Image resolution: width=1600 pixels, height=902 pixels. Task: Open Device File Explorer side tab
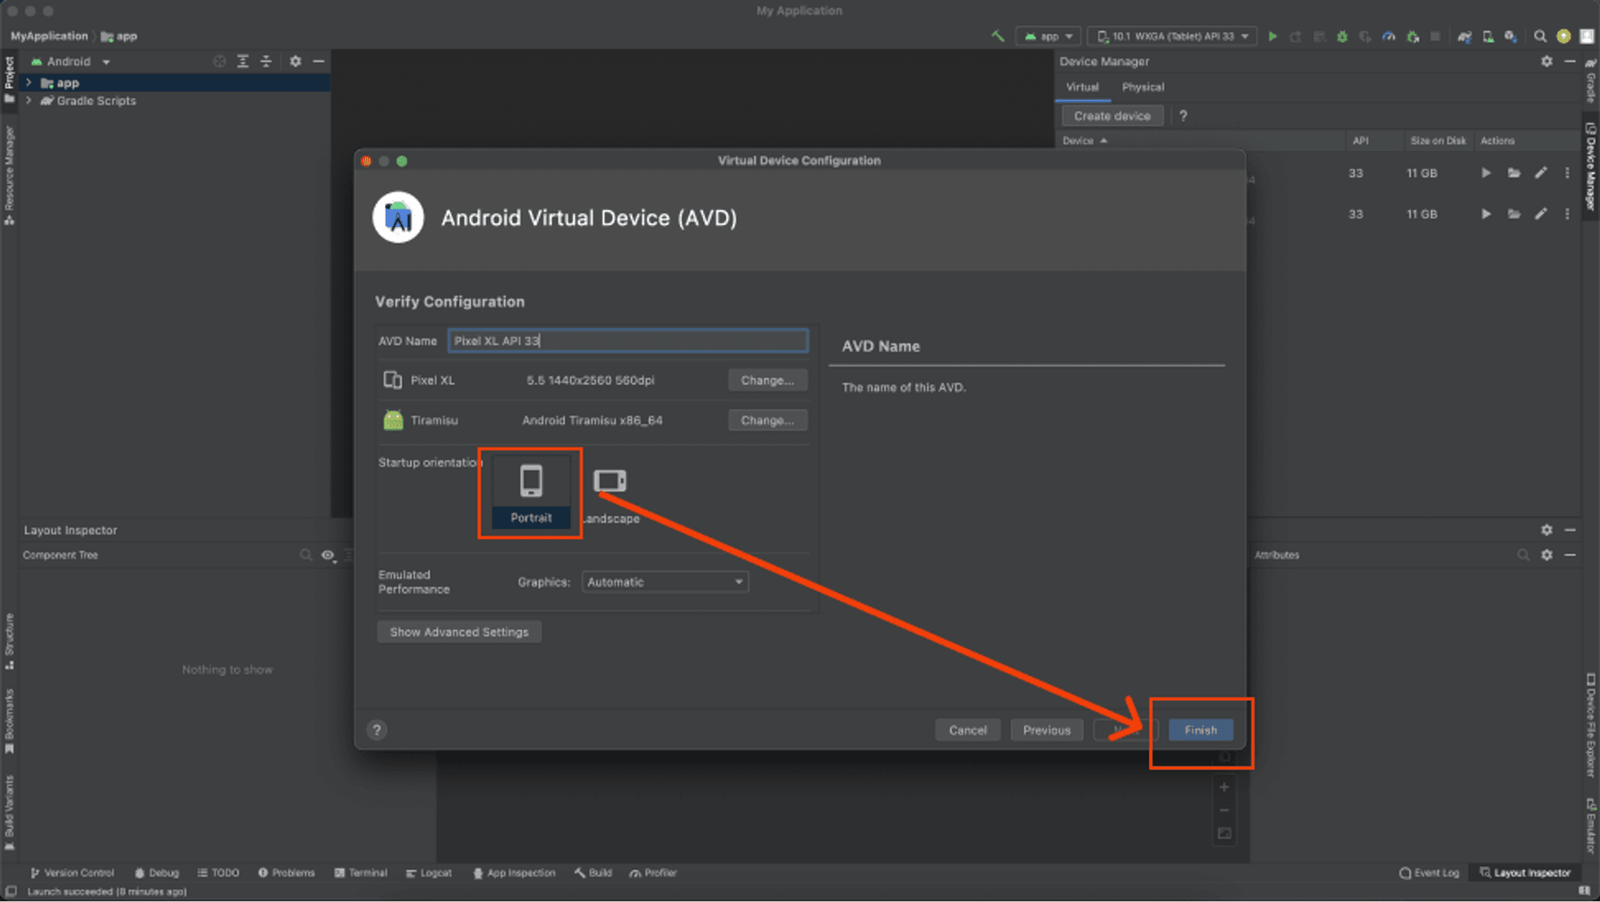click(1590, 726)
